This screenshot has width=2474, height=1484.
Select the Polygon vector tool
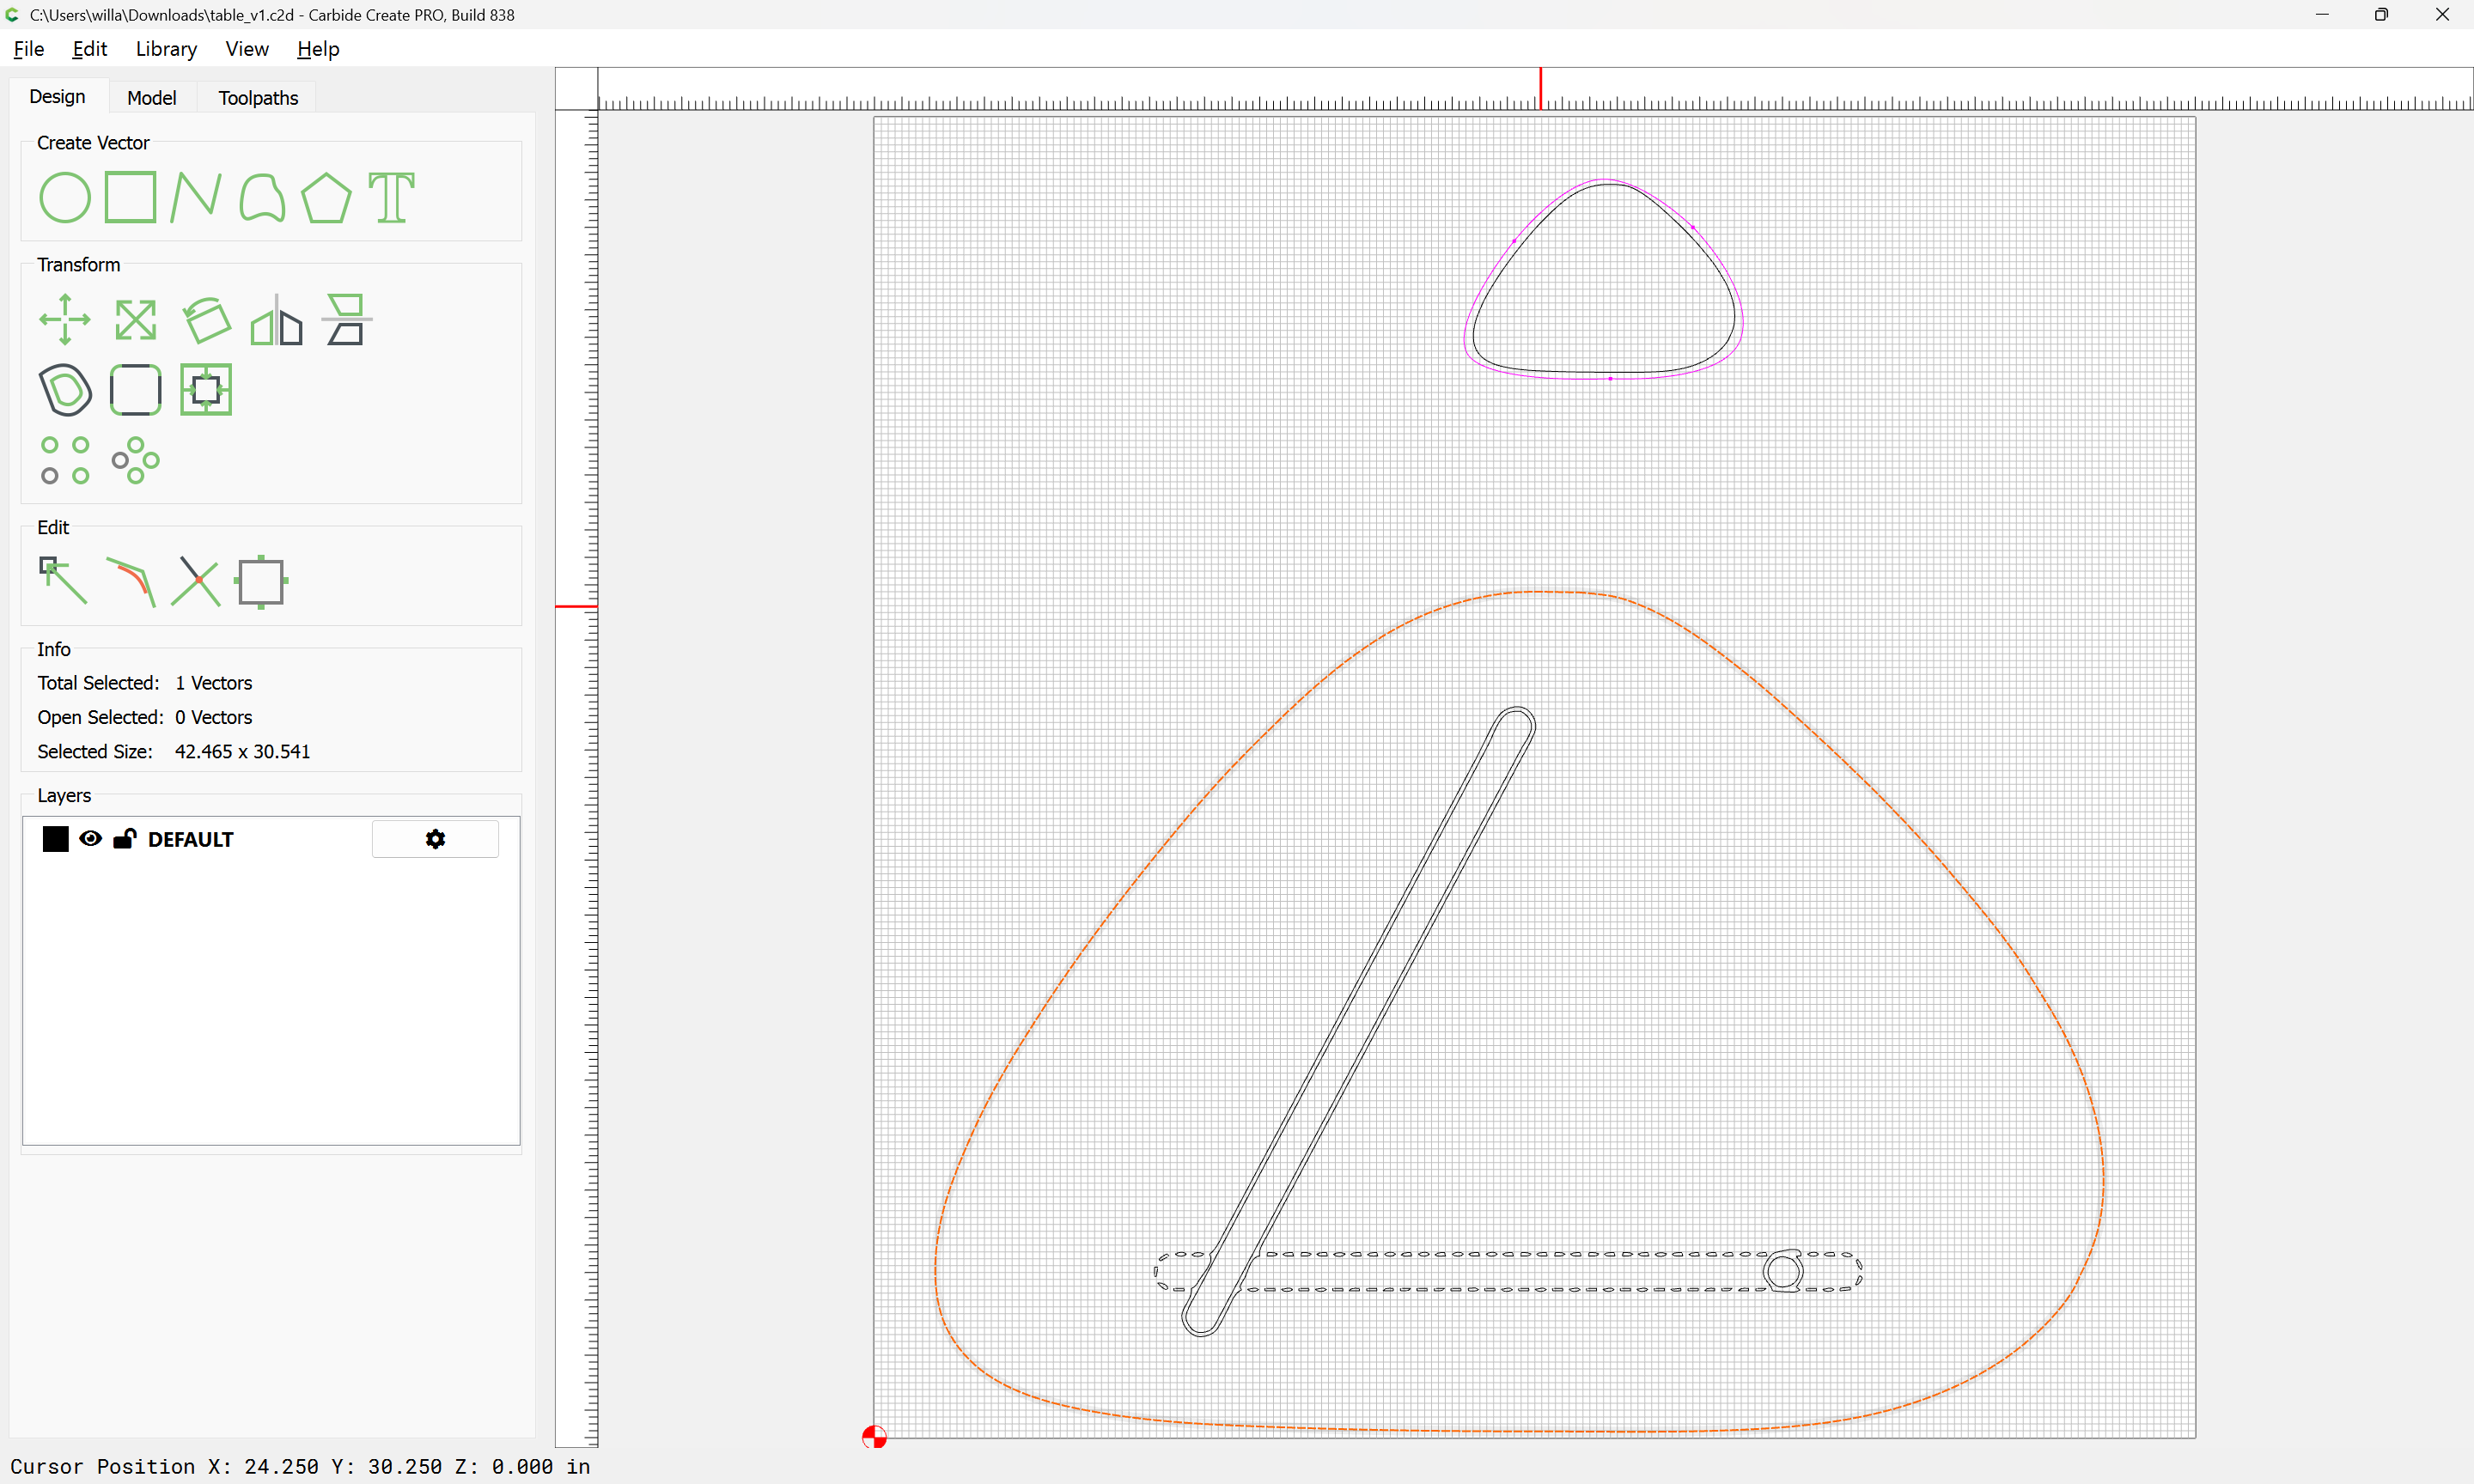[326, 197]
